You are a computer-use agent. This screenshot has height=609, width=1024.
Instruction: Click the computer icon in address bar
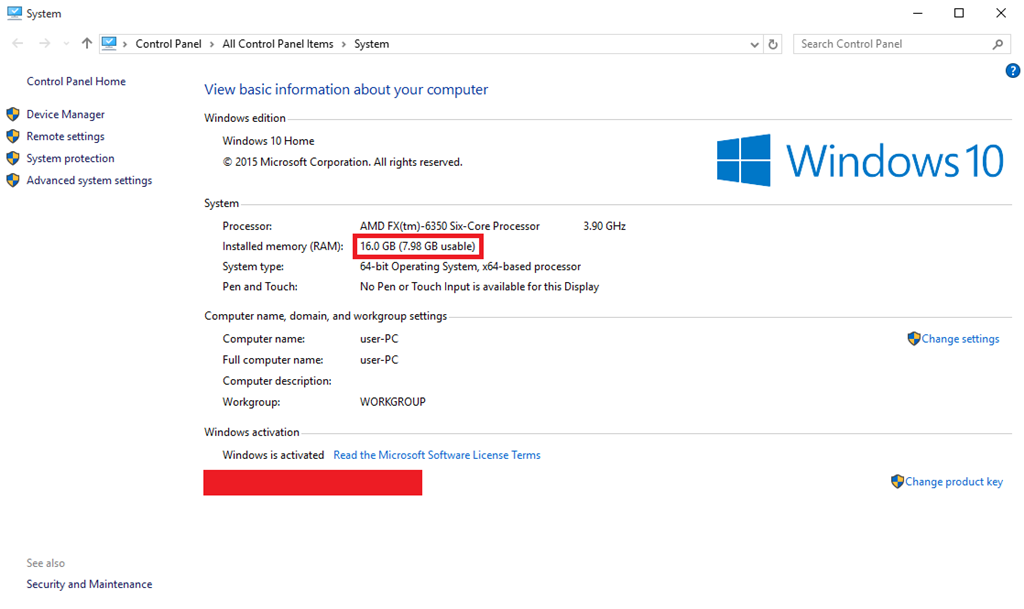click(x=109, y=44)
